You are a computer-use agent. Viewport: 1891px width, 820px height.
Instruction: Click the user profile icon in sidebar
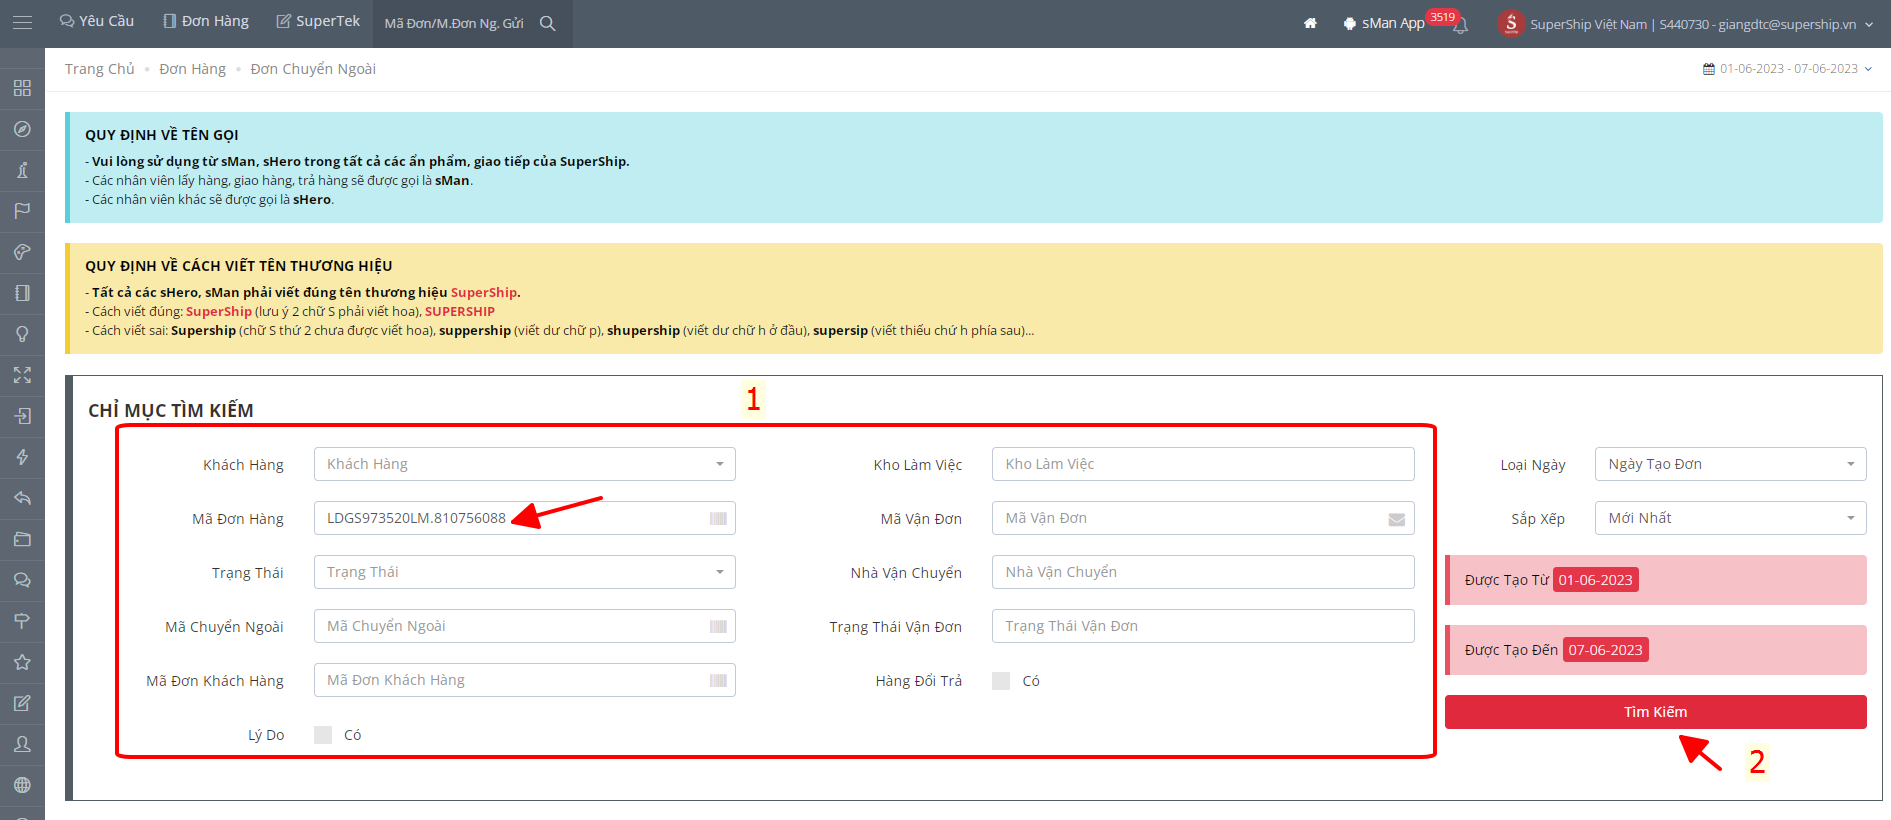(x=22, y=744)
